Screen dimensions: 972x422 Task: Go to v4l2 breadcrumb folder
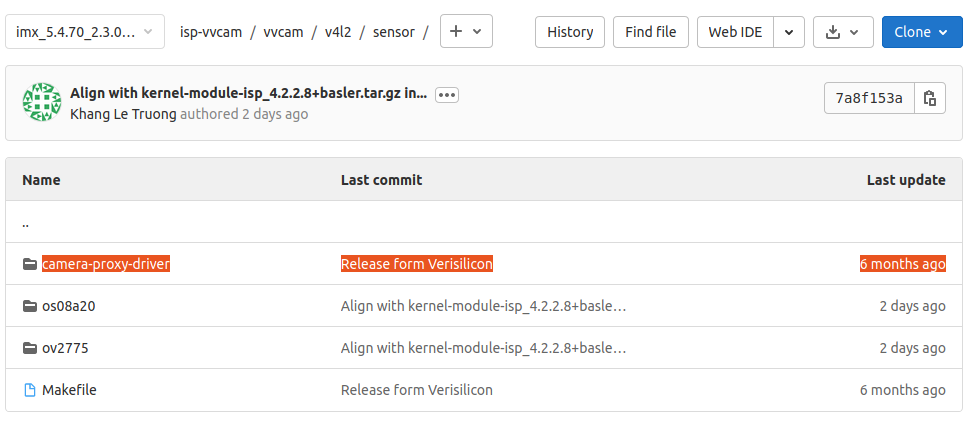(x=339, y=32)
